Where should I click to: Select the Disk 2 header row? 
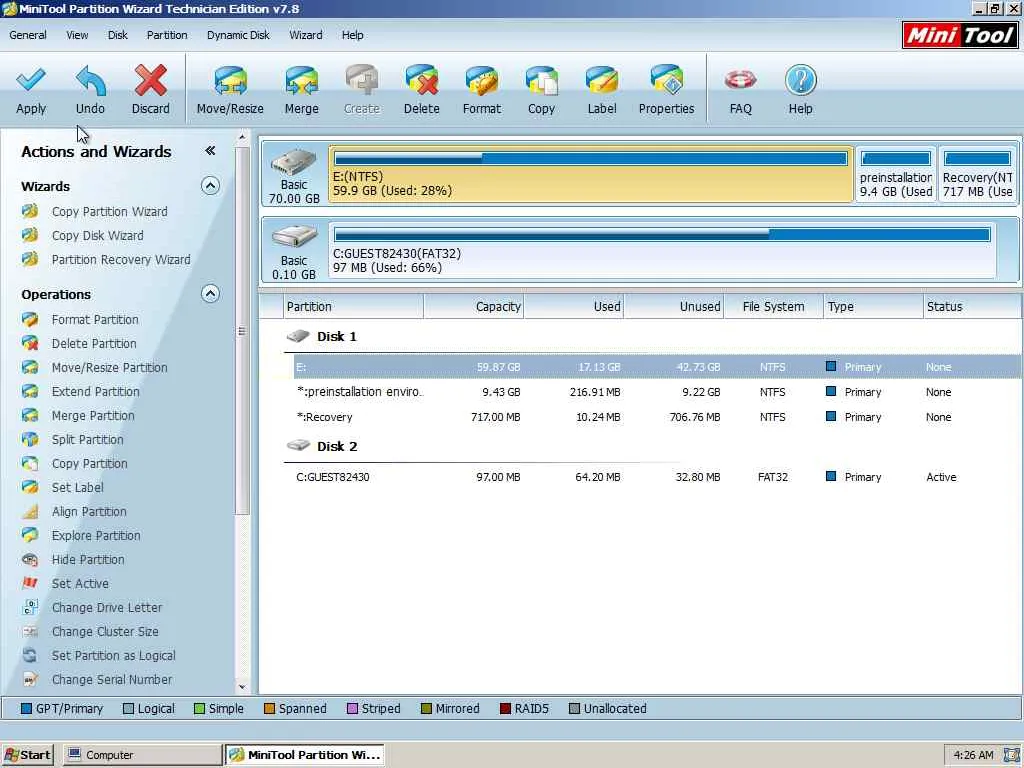pos(653,447)
